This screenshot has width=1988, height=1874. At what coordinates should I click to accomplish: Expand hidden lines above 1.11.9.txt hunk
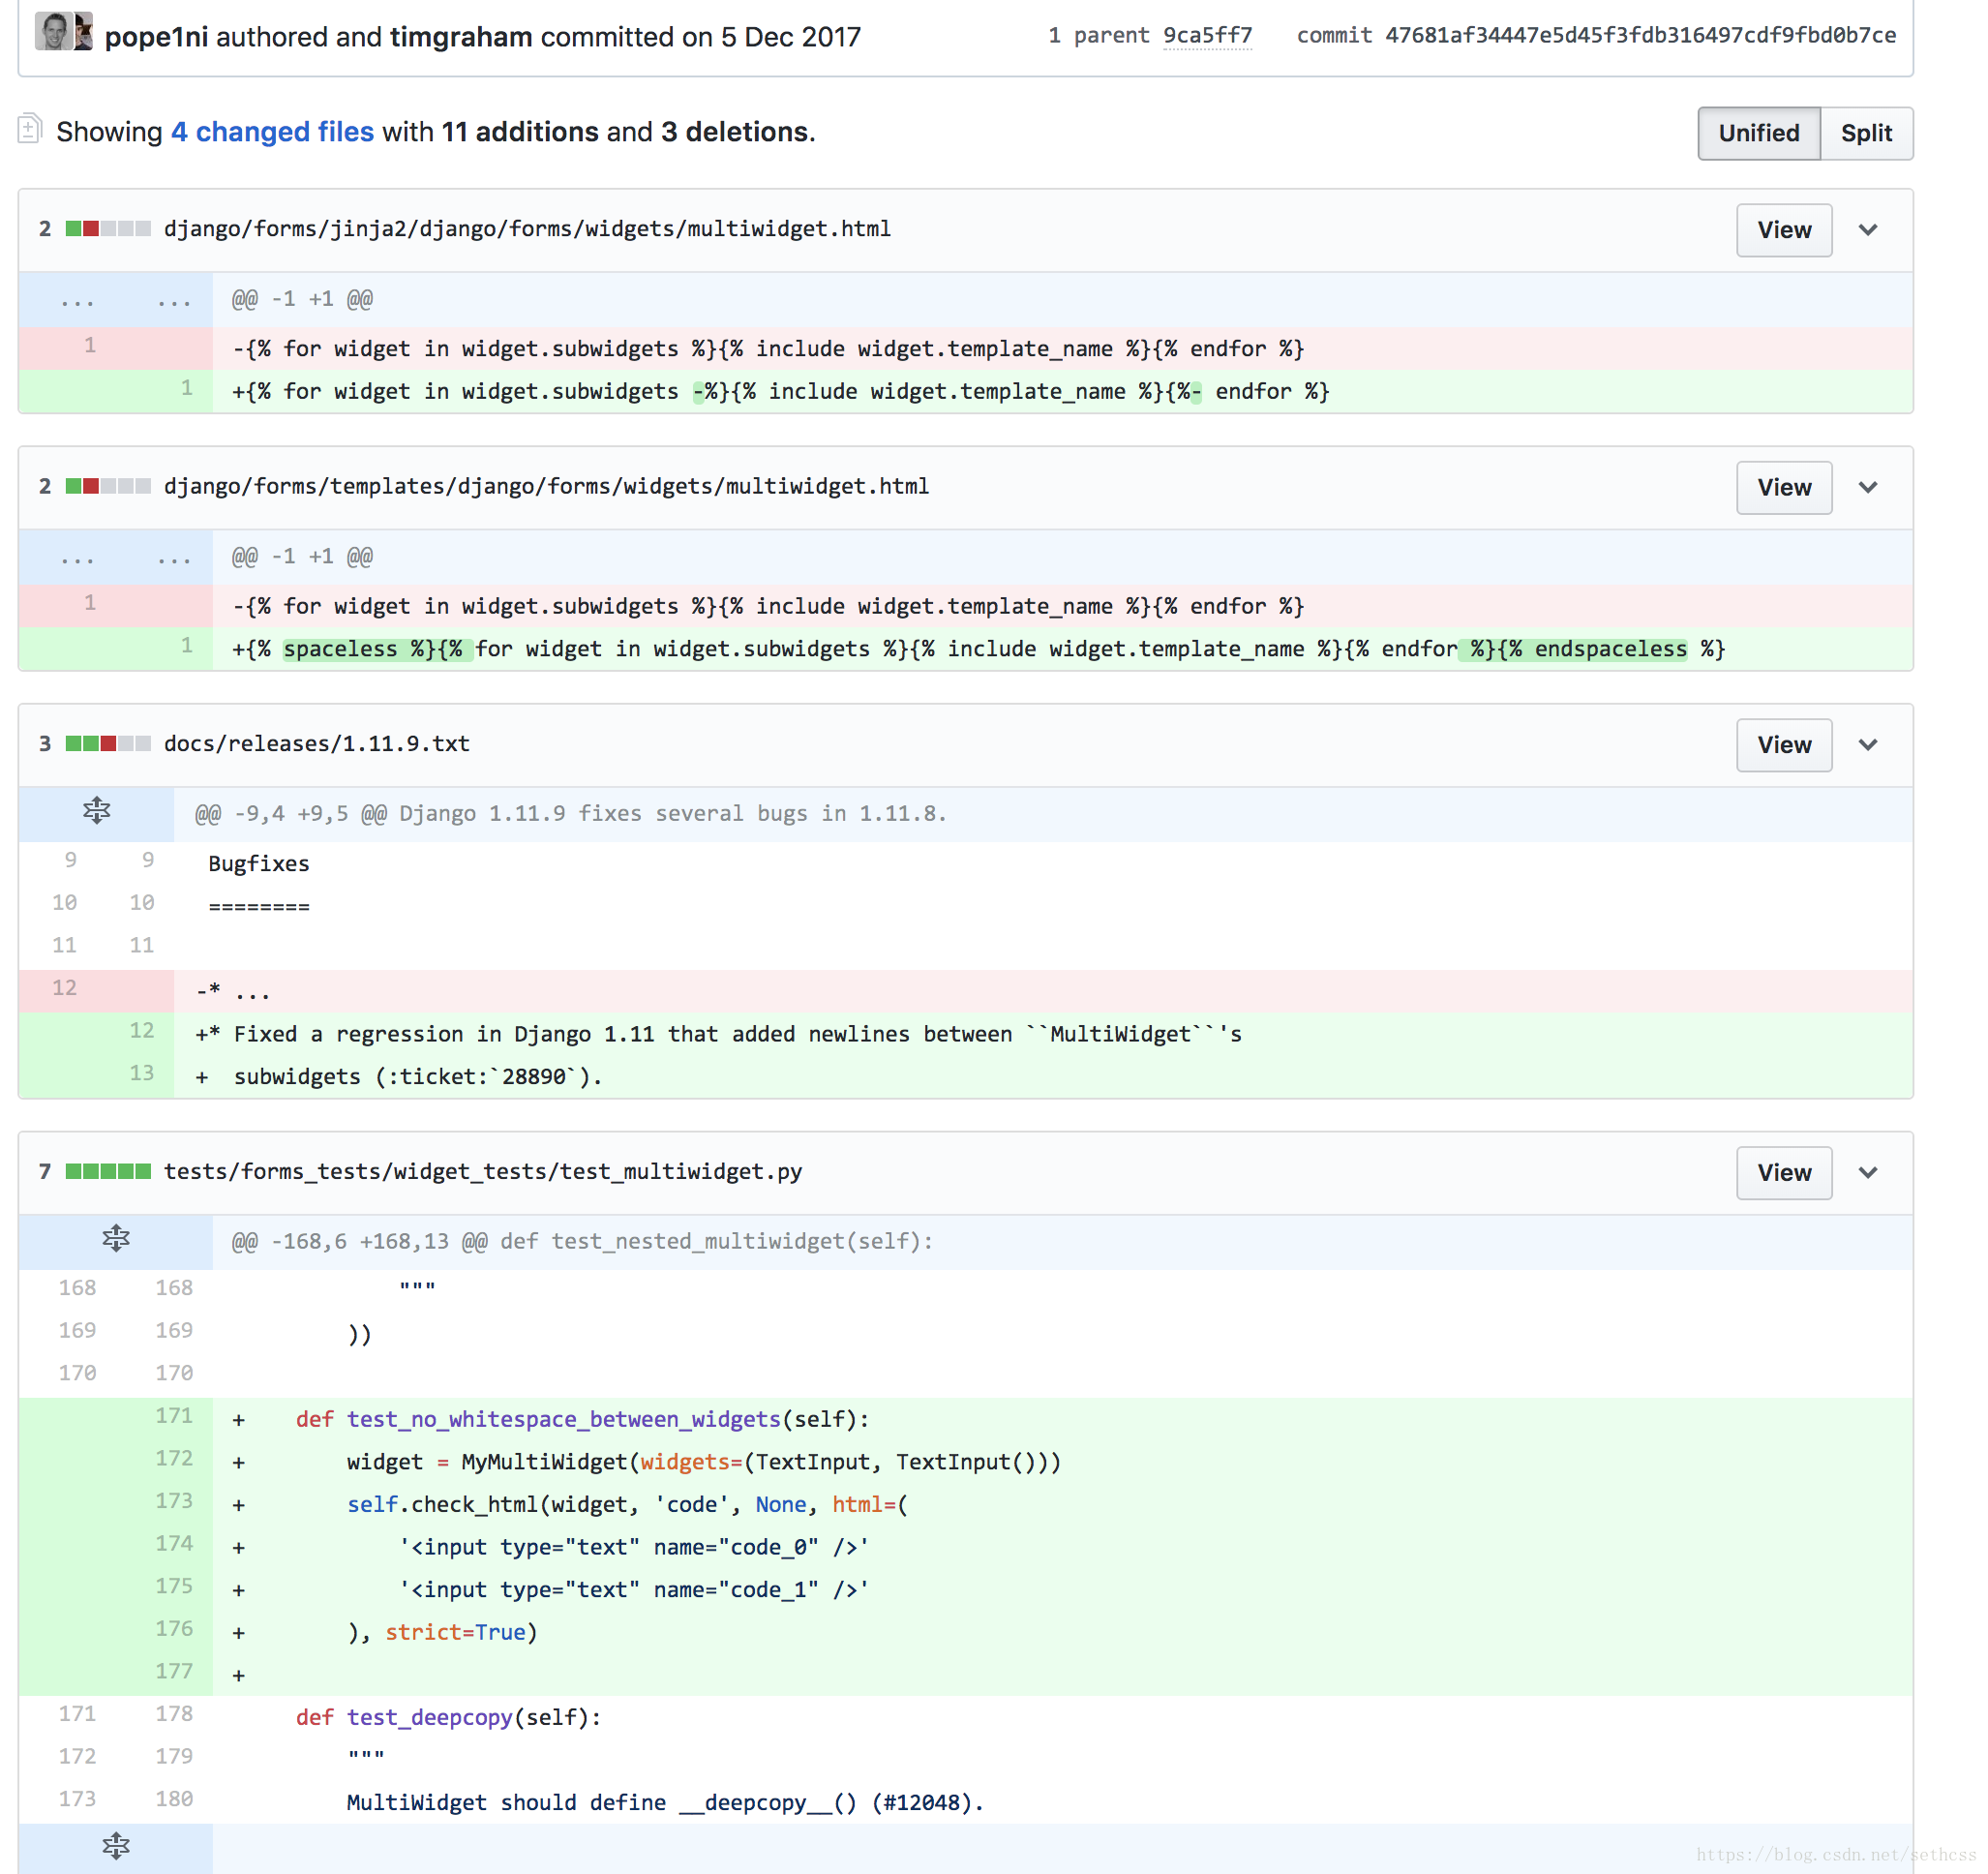point(96,812)
